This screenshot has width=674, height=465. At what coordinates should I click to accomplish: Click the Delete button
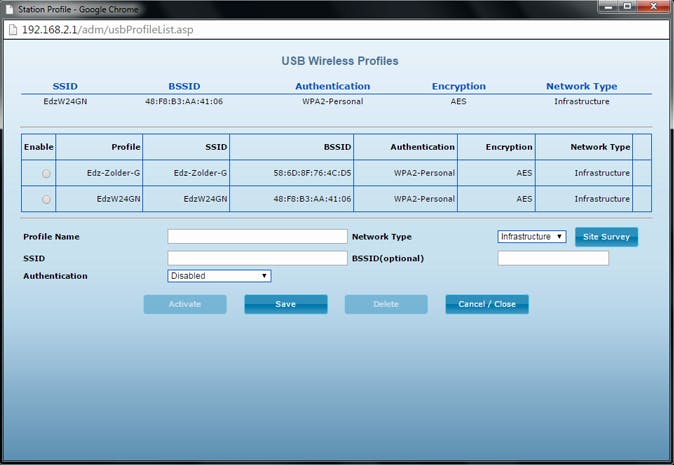tap(386, 304)
